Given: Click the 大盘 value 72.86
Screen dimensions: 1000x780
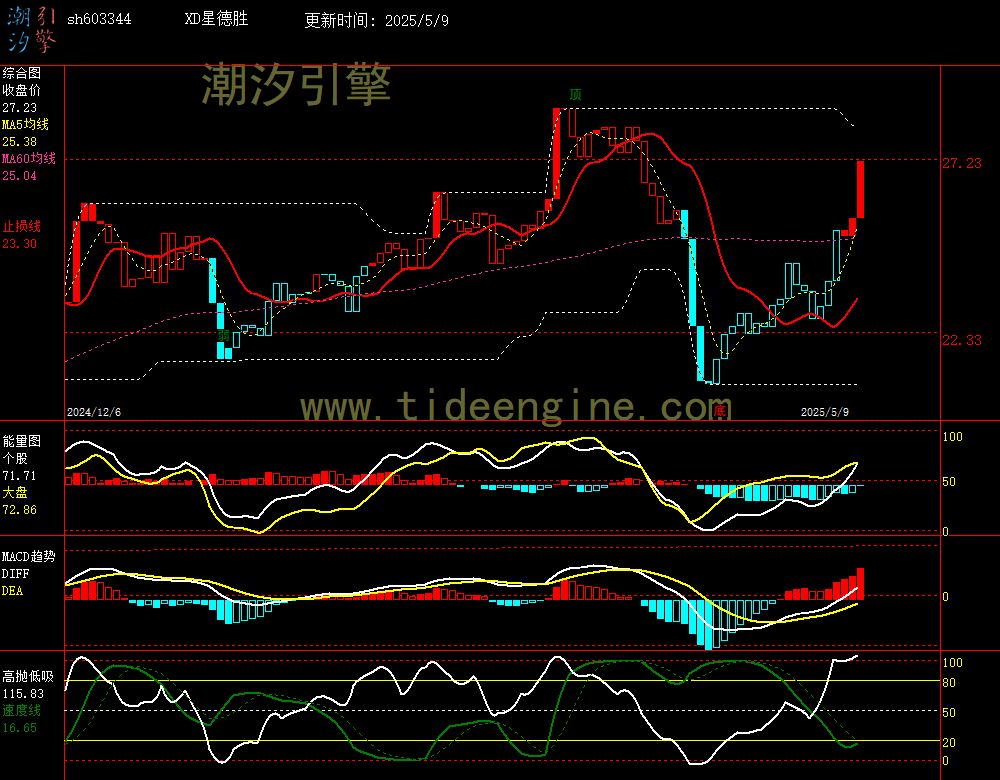Looking at the screenshot, I should pyautogui.click(x=19, y=510).
